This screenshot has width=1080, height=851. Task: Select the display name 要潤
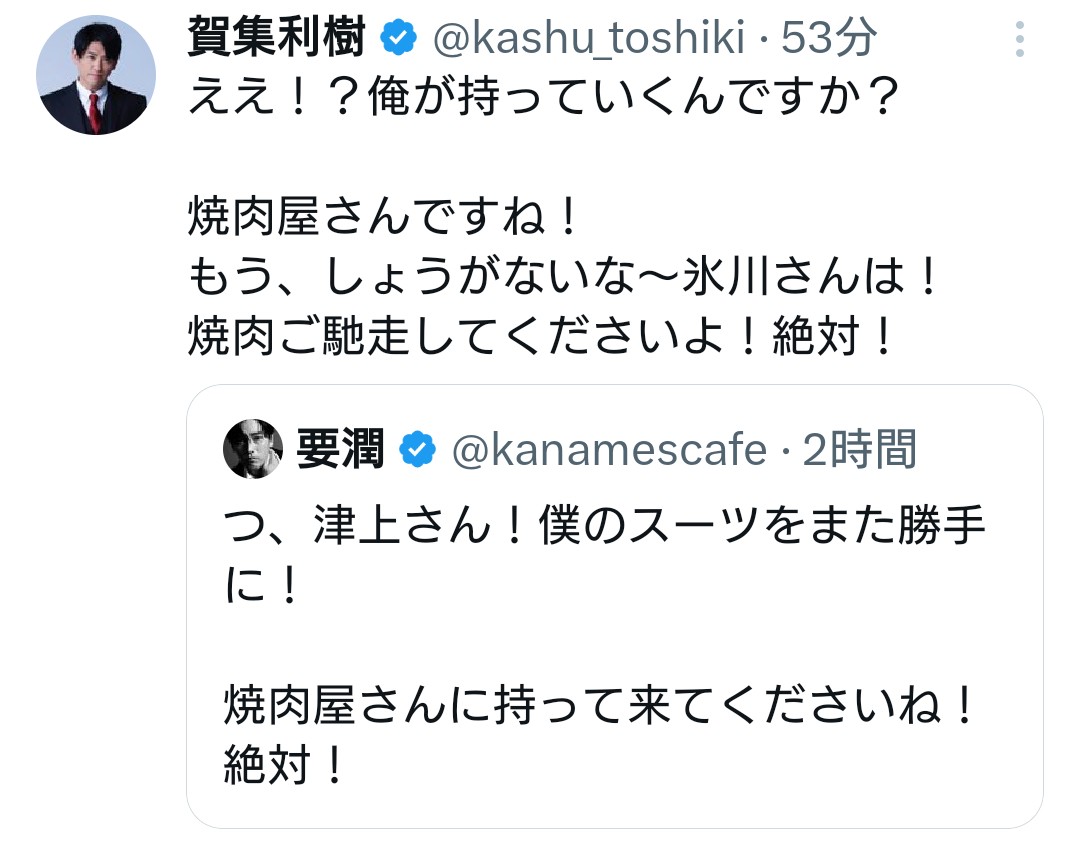340,451
